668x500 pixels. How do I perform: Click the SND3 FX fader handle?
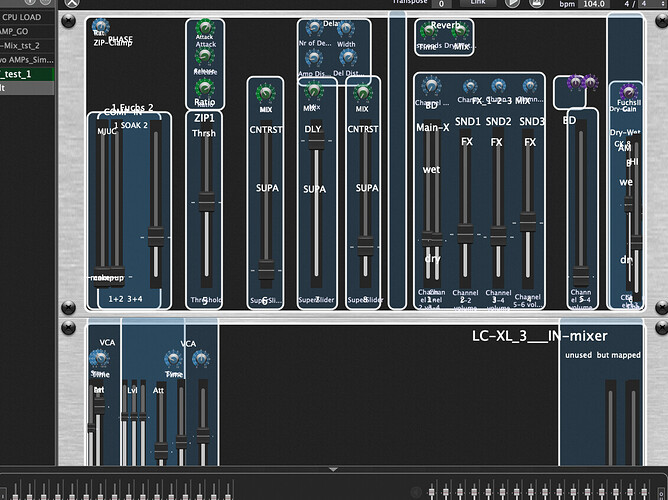click(527, 222)
